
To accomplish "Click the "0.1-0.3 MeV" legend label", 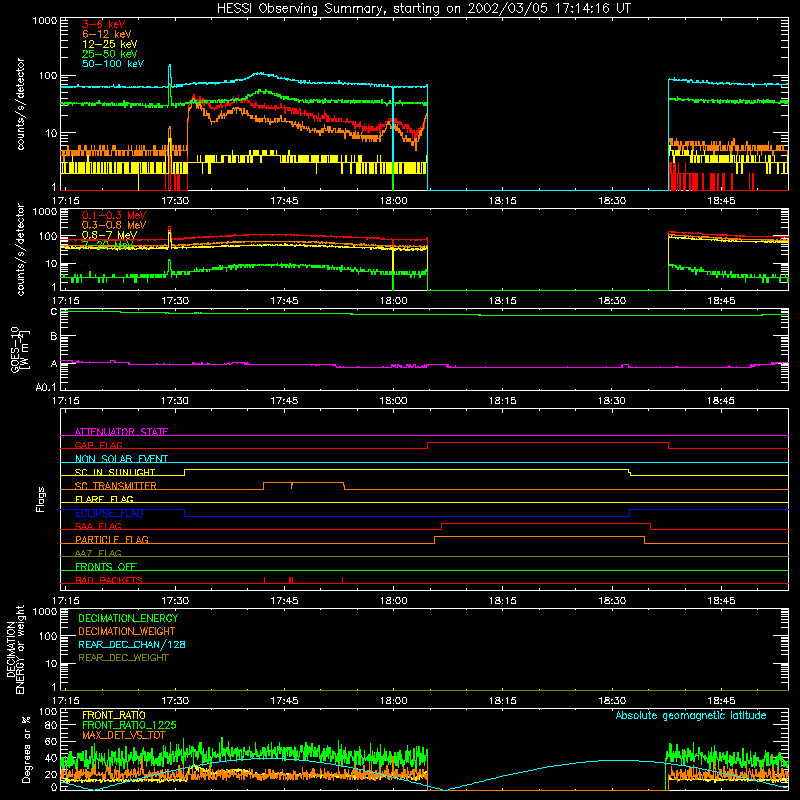I will pyautogui.click(x=114, y=215).
